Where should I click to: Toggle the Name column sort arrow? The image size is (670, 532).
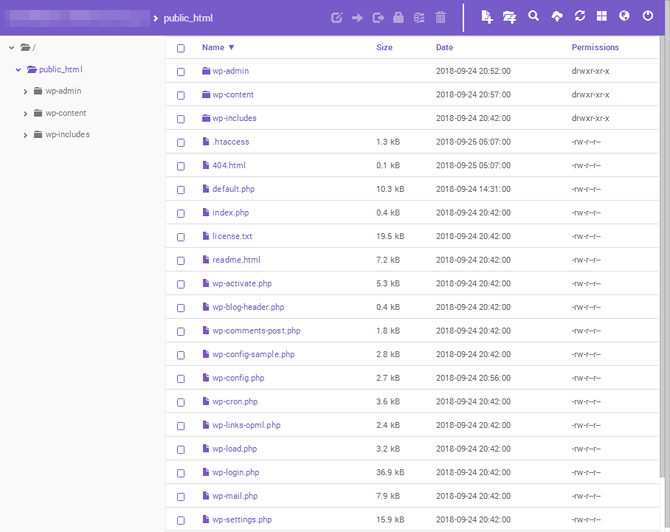(231, 47)
